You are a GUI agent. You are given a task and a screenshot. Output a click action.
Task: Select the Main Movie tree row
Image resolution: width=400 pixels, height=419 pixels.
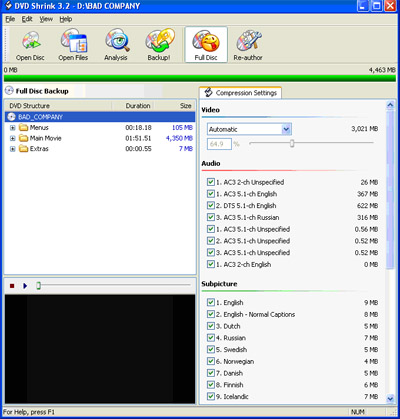point(100,138)
